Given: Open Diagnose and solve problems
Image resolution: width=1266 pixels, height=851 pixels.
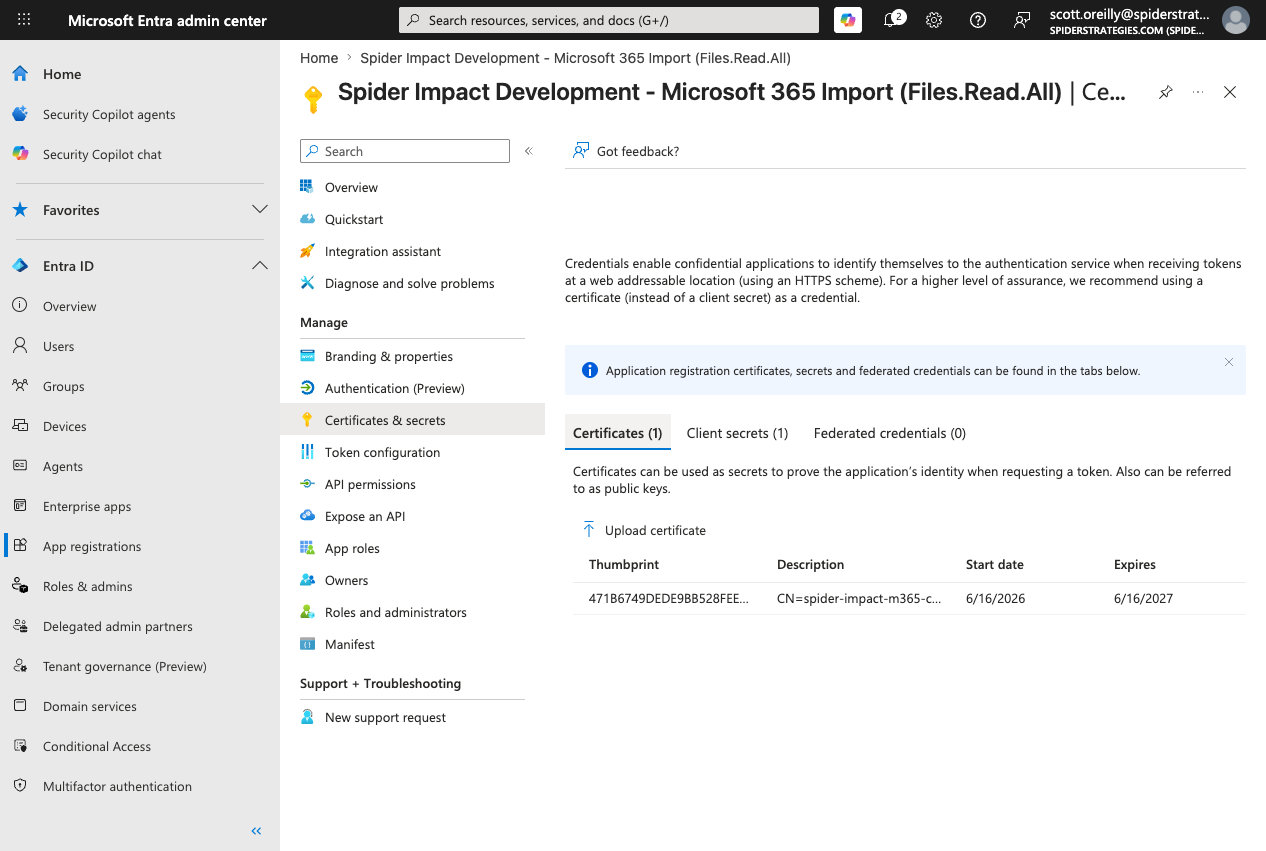Looking at the screenshot, I should pos(410,283).
